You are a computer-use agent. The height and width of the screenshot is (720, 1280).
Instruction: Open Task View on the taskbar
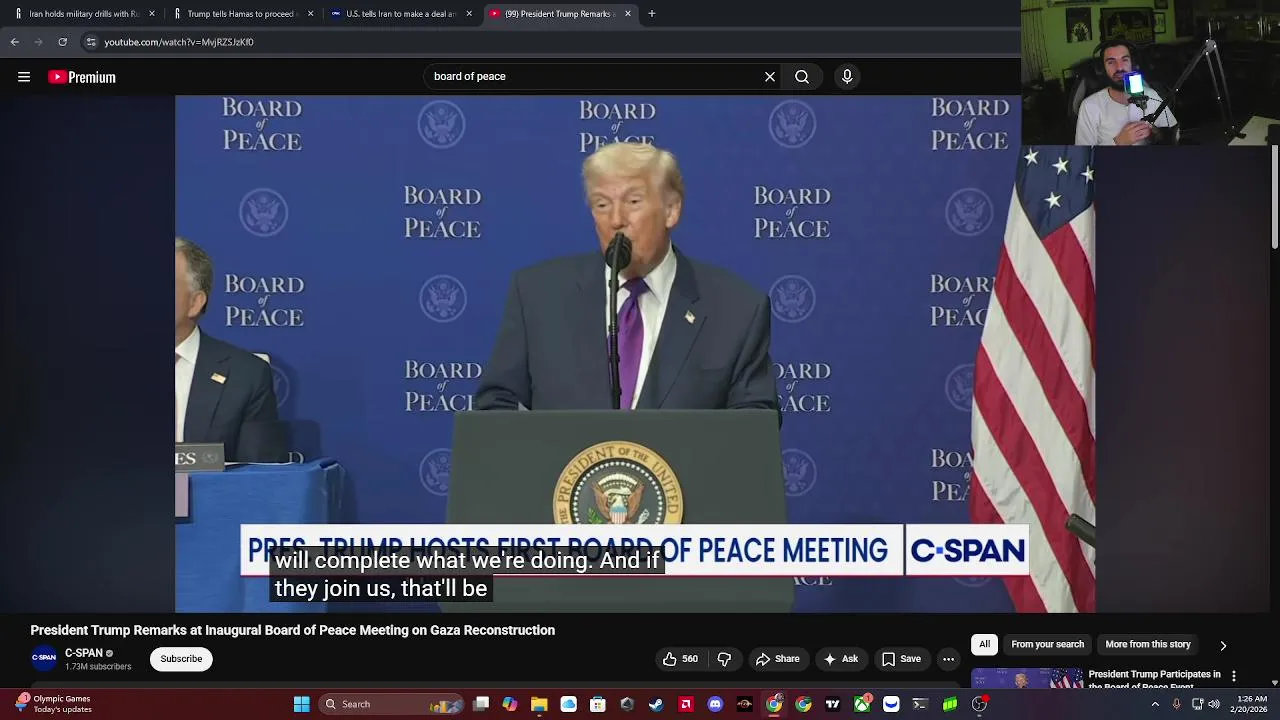pyautogui.click(x=481, y=704)
